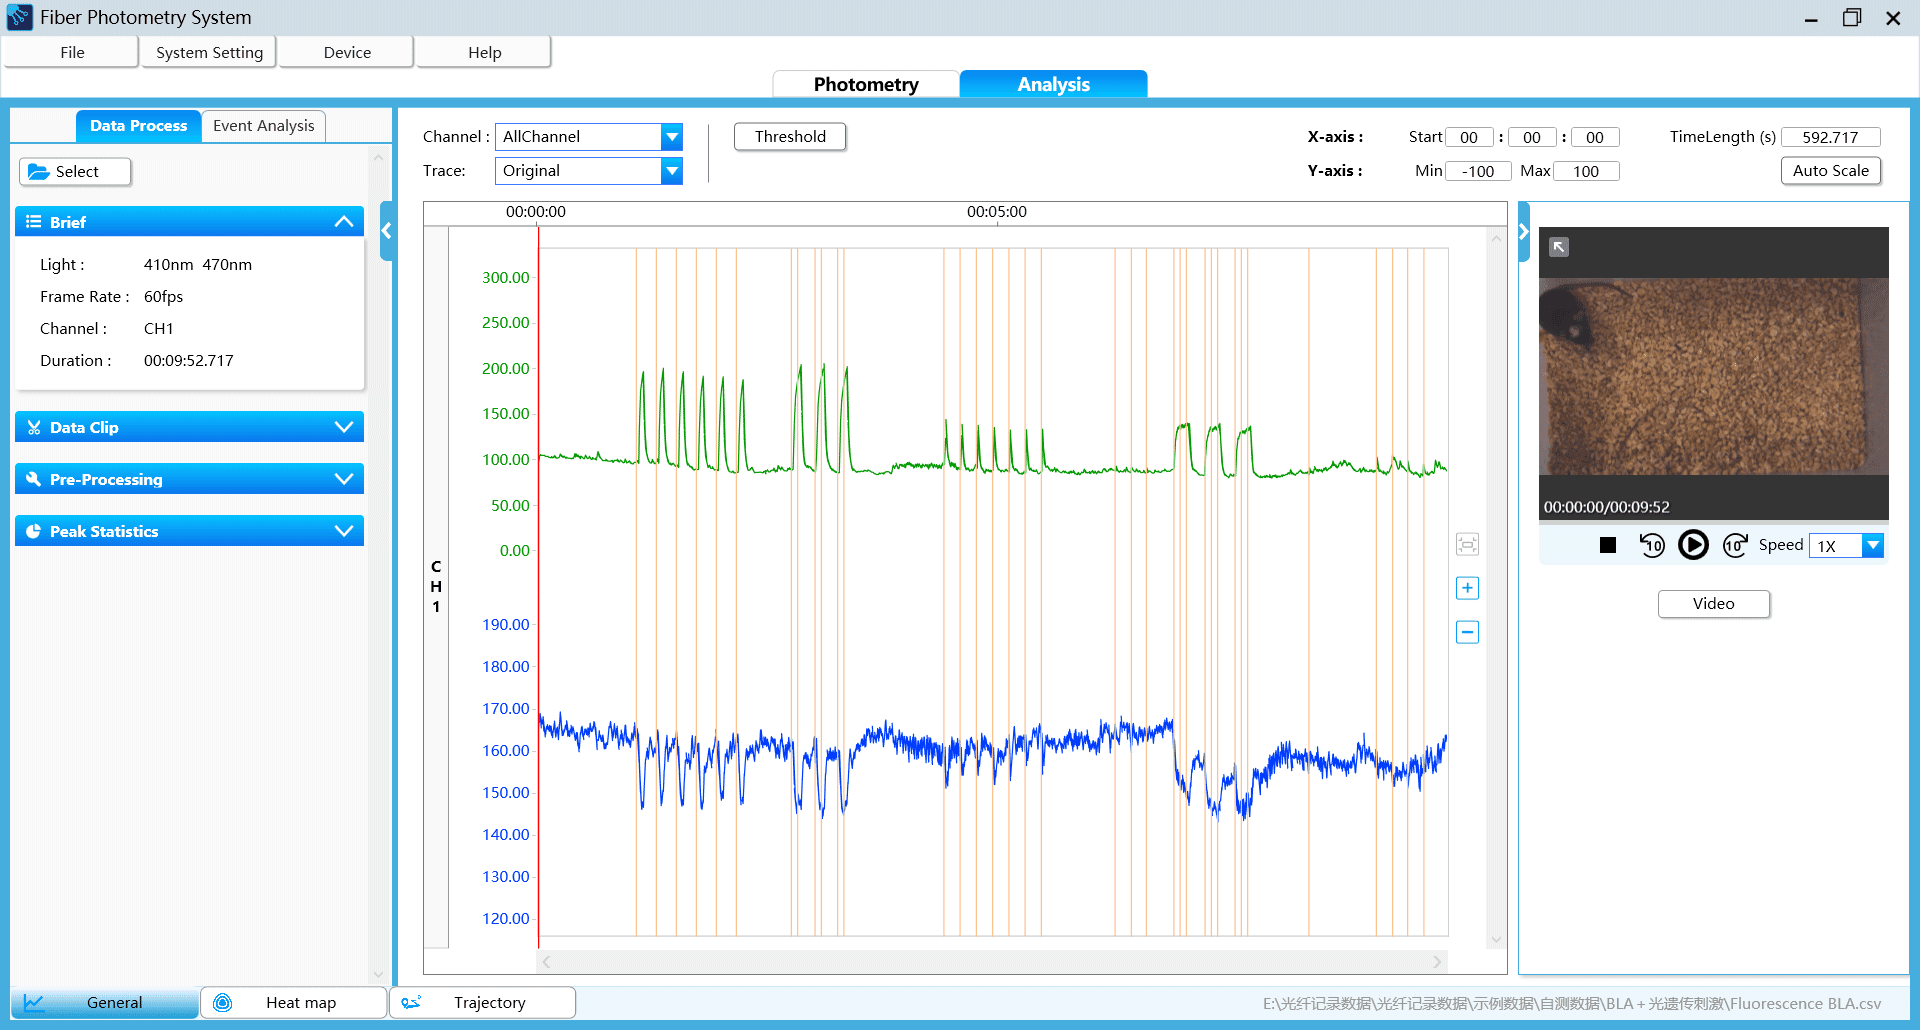Open the playback Speed dropdown

pos(1874,546)
